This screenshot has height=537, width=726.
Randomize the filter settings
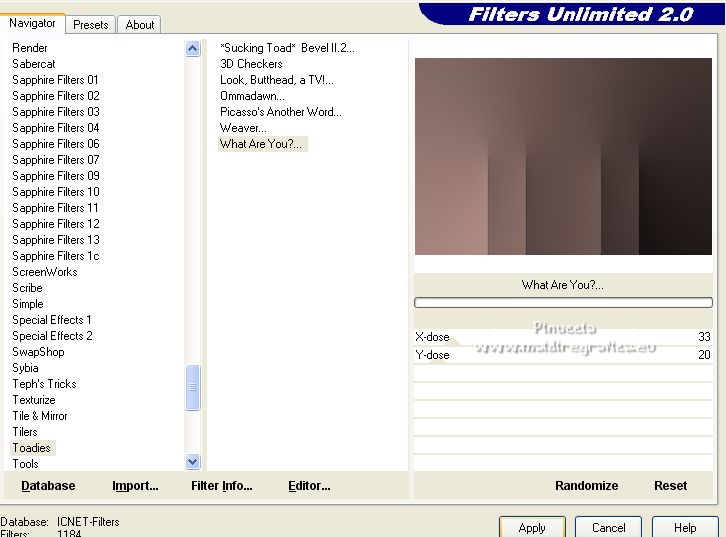click(x=587, y=486)
